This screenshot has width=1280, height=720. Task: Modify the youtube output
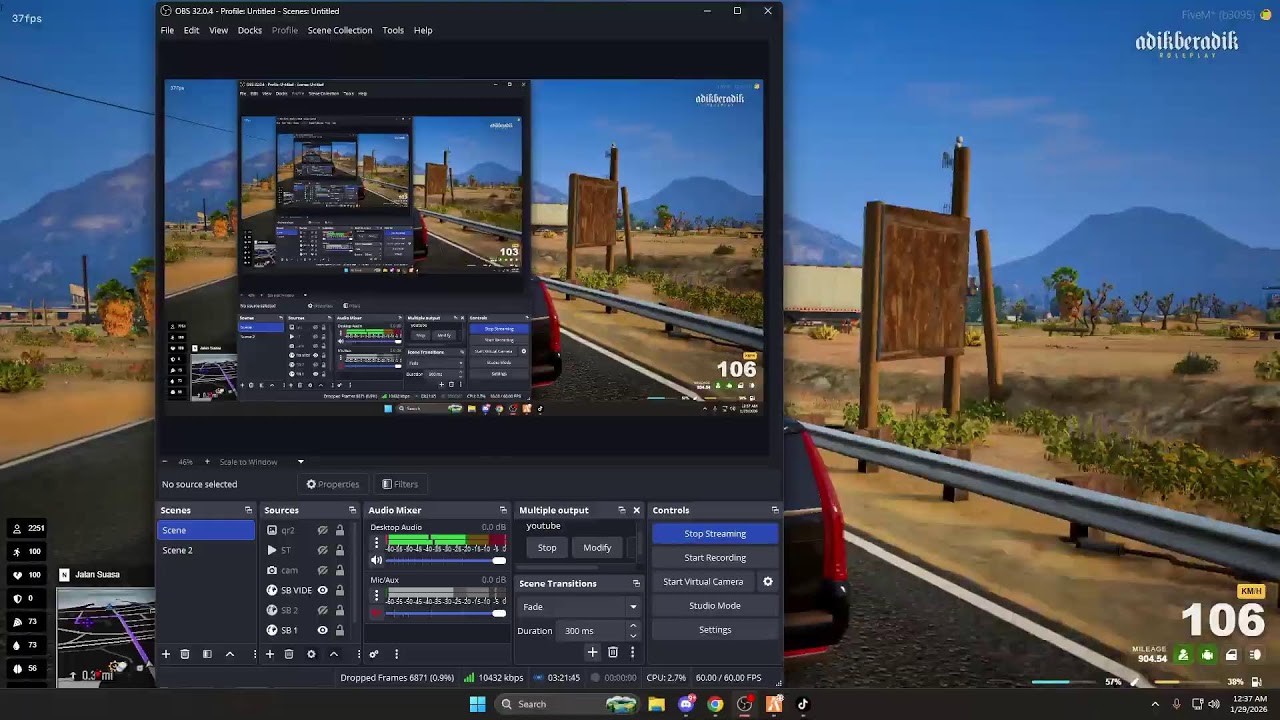597,547
